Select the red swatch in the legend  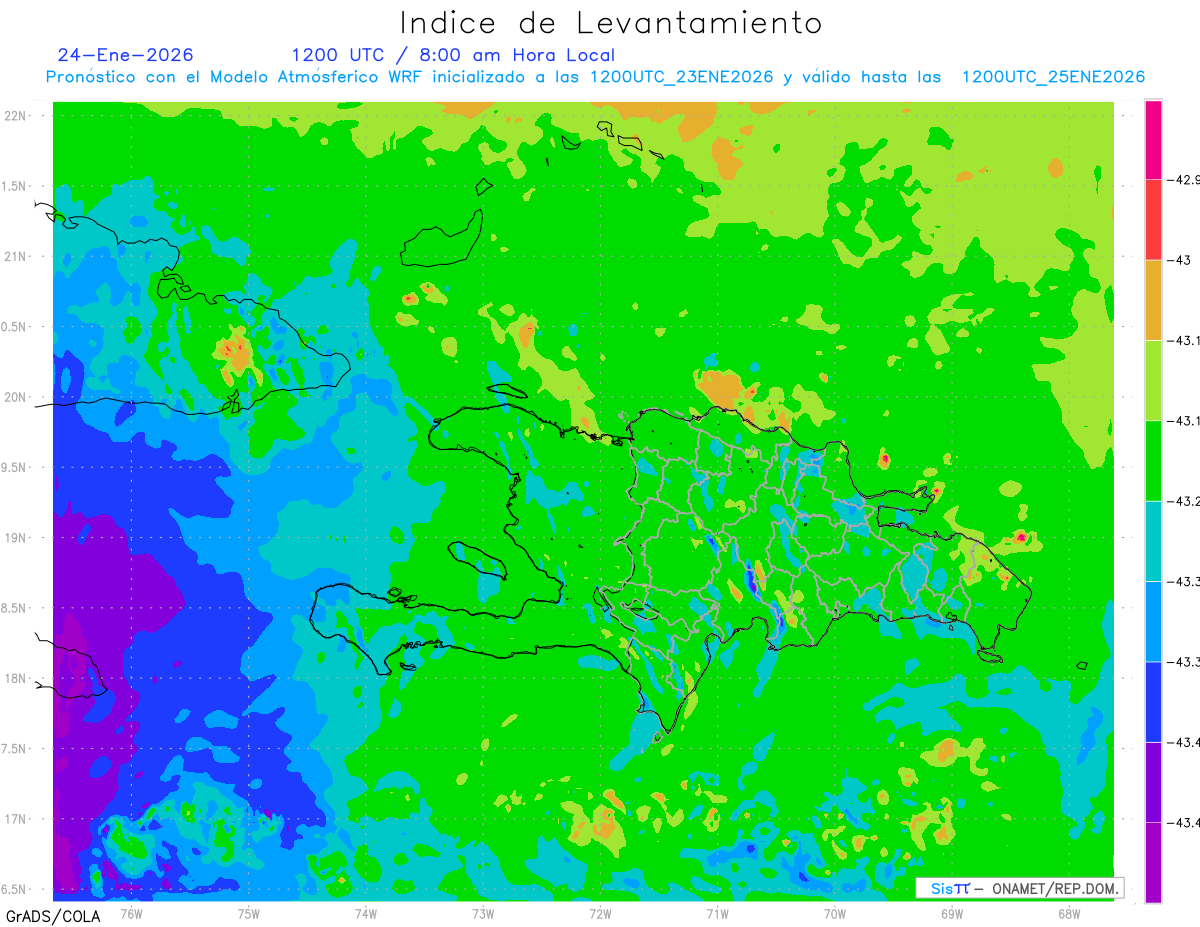[1153, 220]
